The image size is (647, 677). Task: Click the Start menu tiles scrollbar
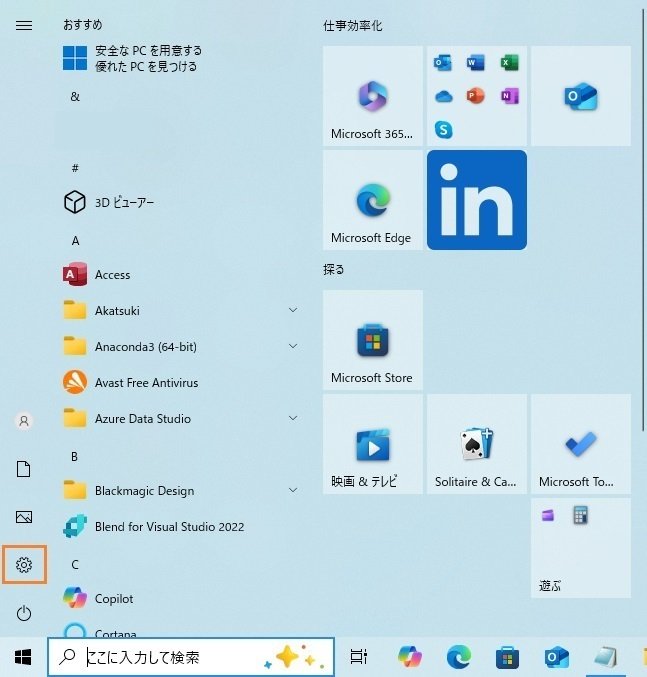(x=643, y=220)
